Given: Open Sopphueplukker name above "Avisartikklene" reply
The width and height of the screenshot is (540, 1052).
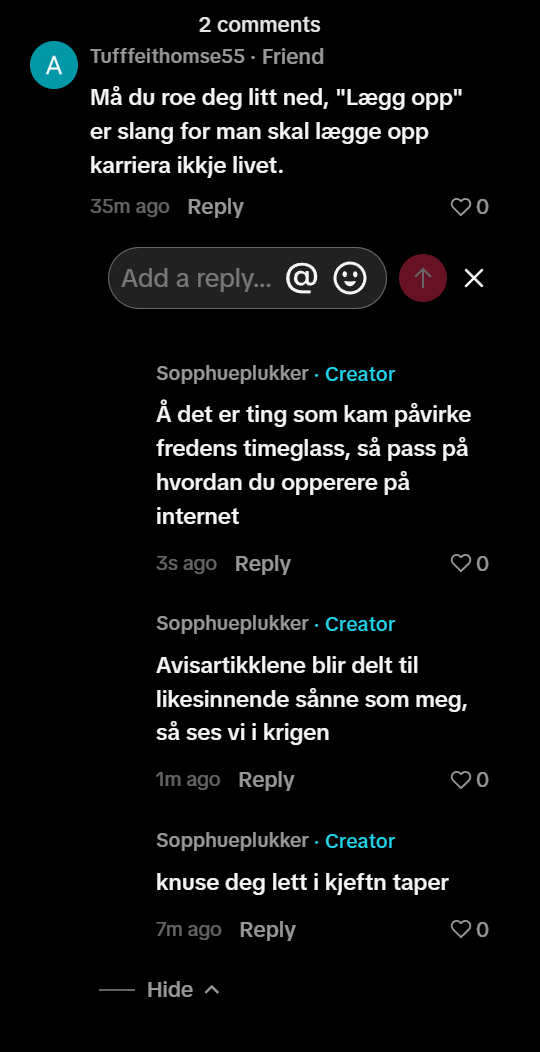Looking at the screenshot, I should pos(232,623).
